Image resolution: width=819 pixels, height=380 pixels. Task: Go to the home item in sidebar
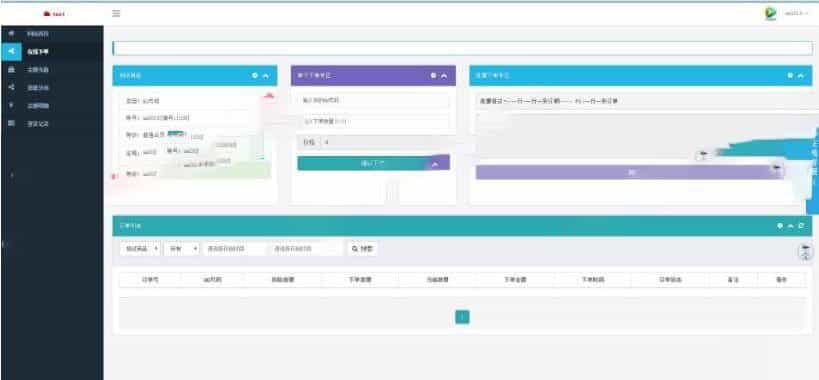[52, 34]
